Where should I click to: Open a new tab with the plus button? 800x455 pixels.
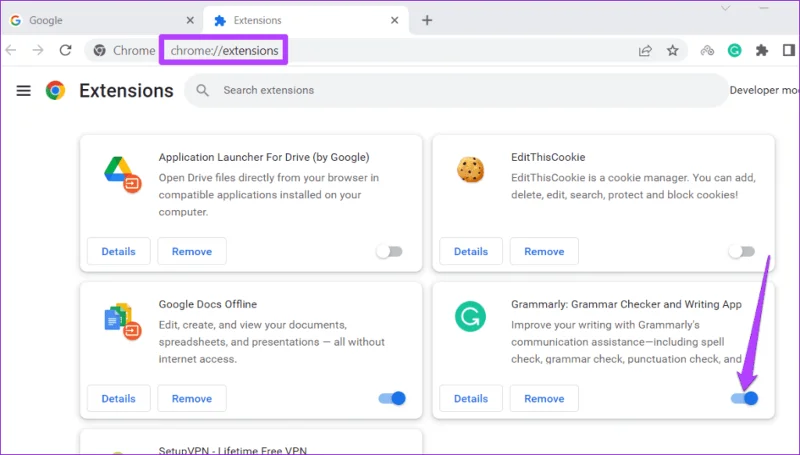(427, 20)
